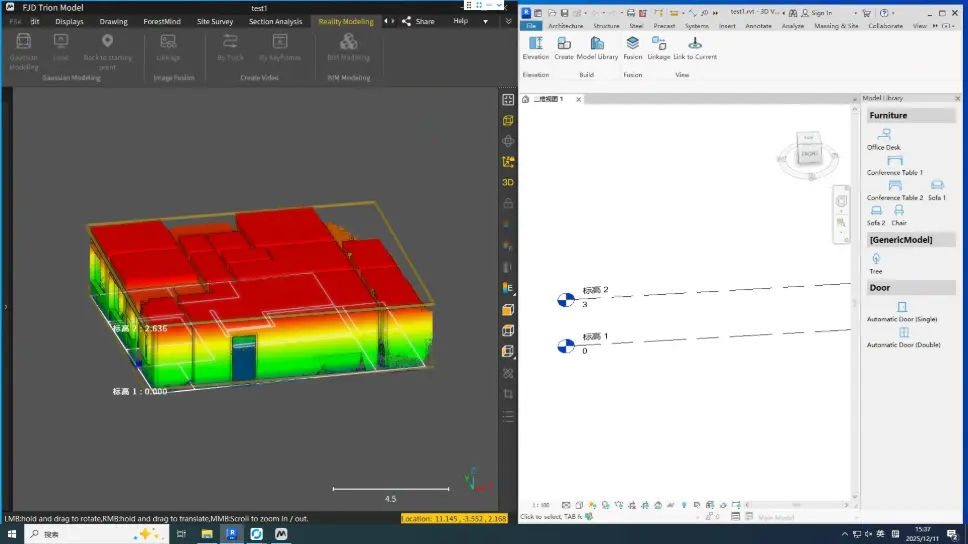The height and width of the screenshot is (544, 968).
Task: Open the Architecture ribbon tab
Action: pos(566,26)
